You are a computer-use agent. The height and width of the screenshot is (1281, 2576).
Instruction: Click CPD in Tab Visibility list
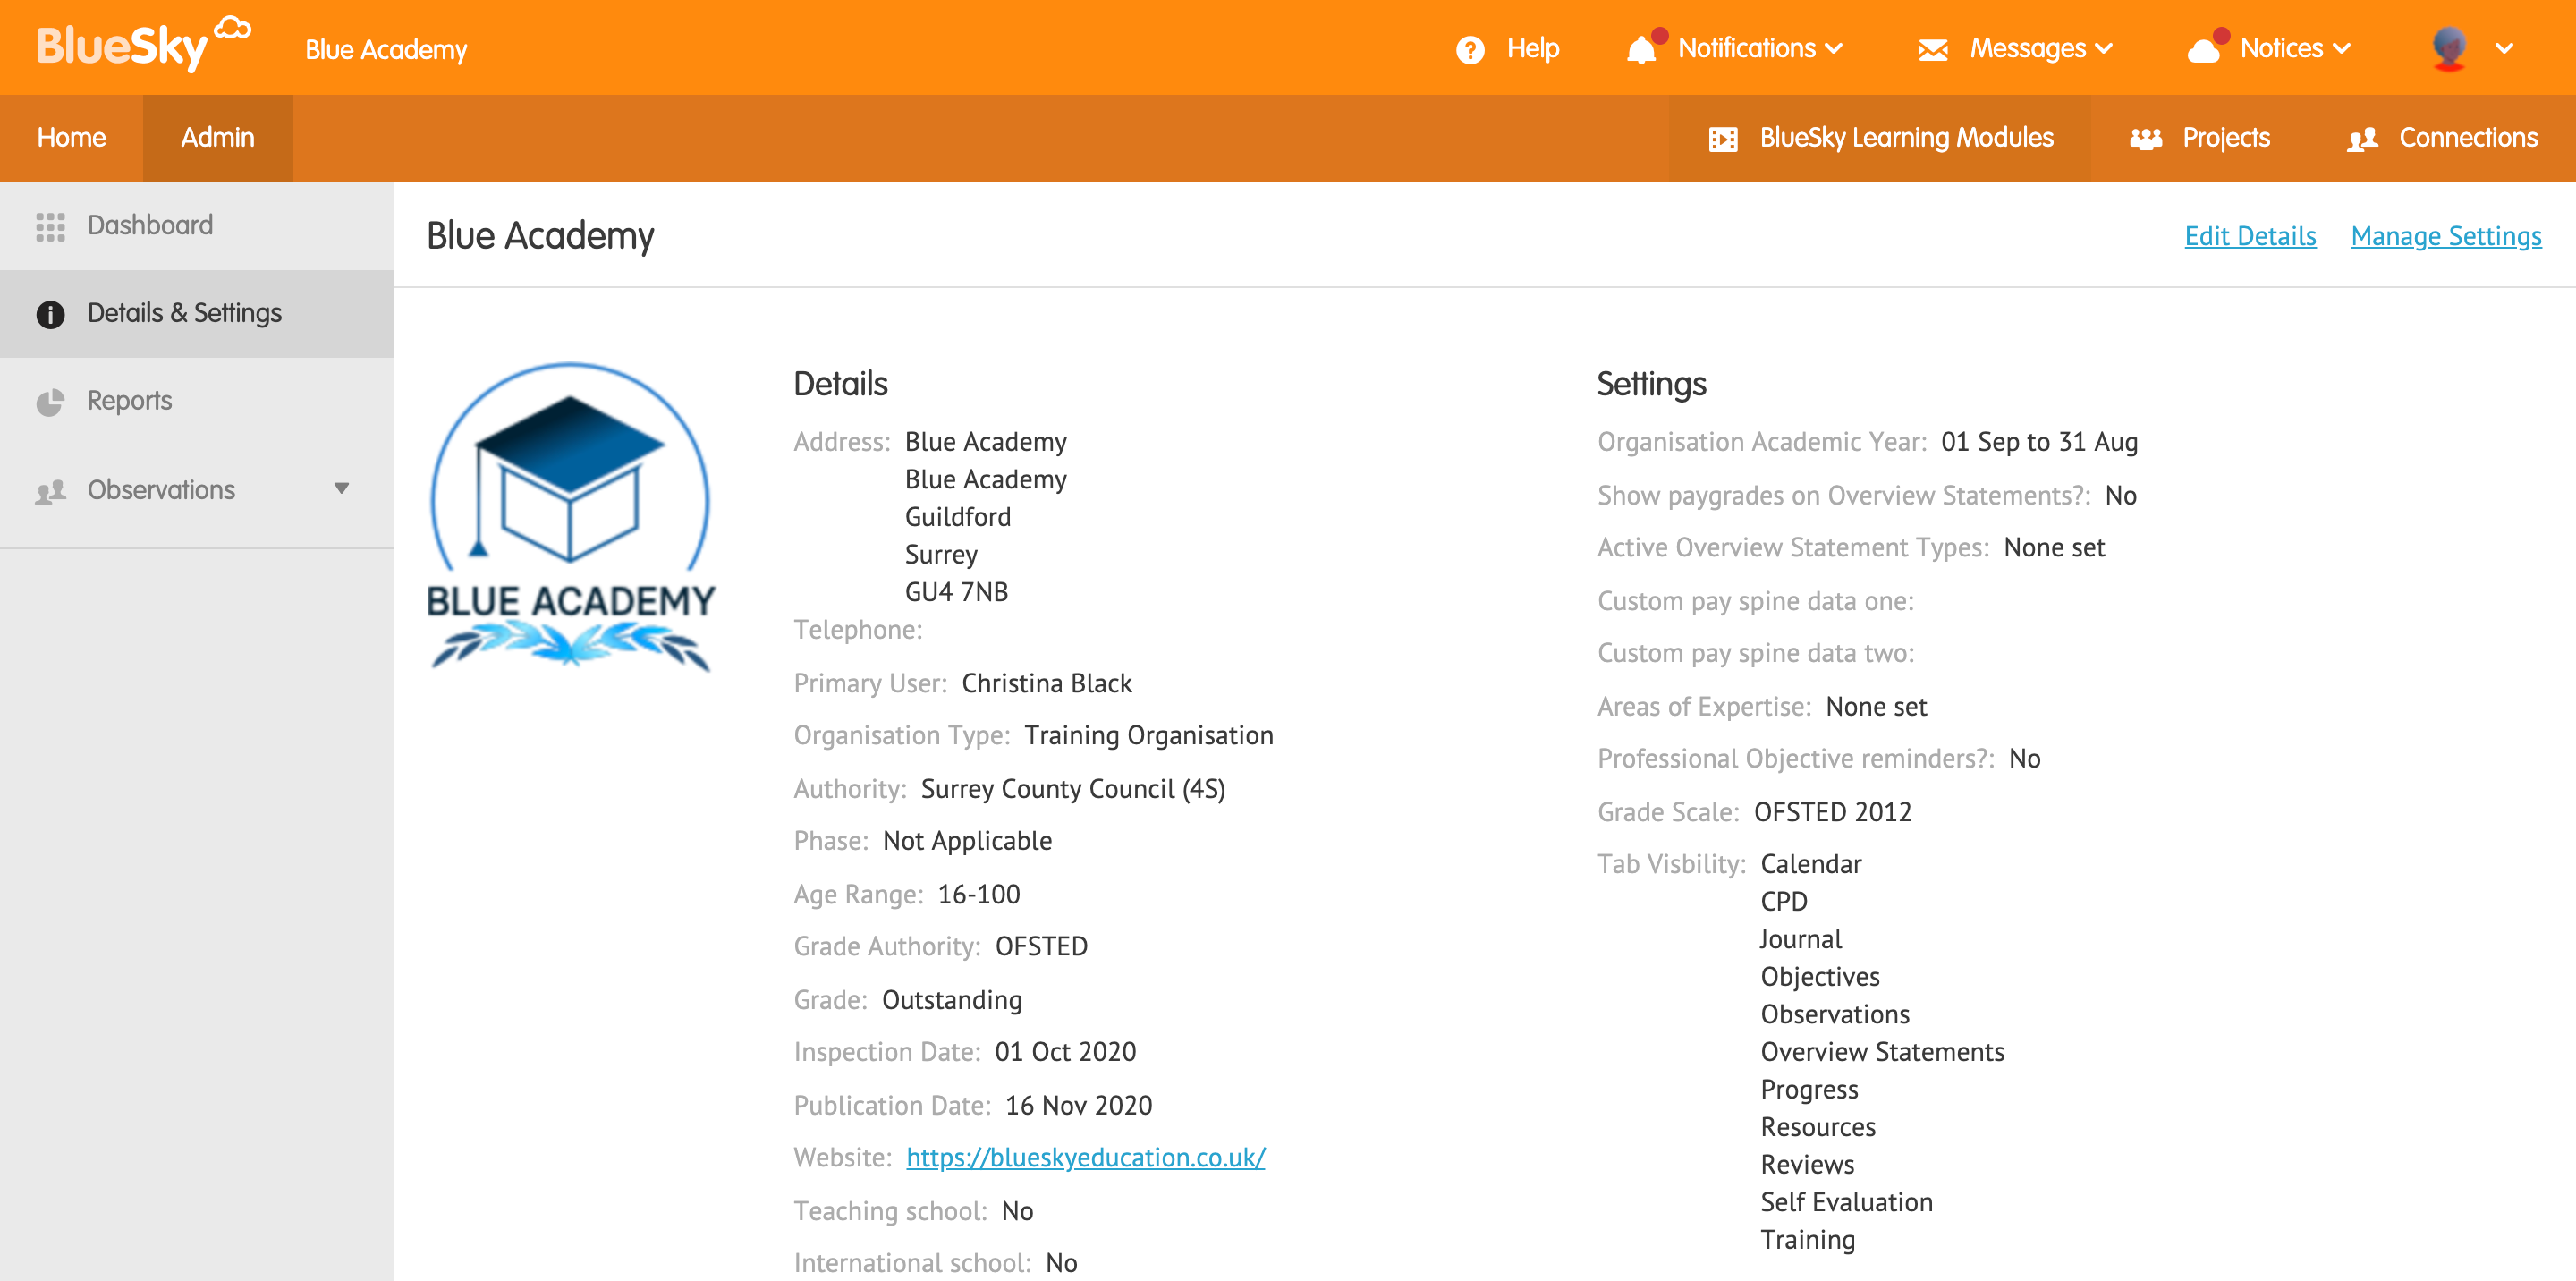pyautogui.click(x=1784, y=902)
